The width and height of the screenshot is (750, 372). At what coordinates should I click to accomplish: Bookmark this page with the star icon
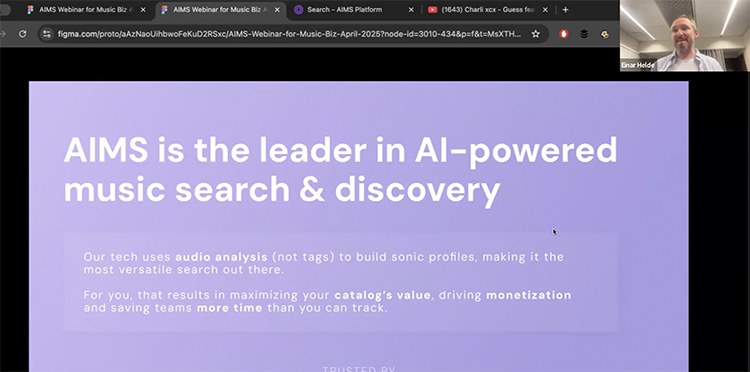(536, 34)
